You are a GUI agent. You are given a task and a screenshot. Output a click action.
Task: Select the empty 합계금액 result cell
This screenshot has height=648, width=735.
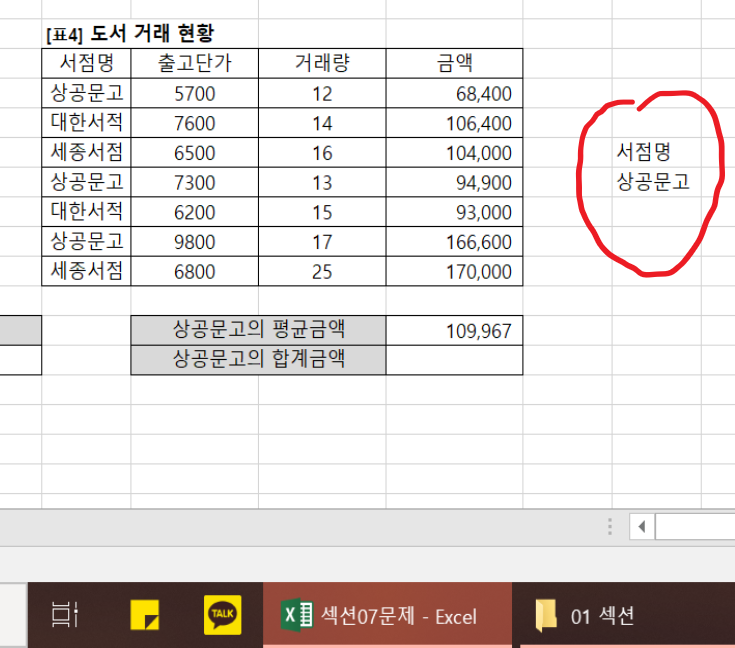tap(454, 360)
